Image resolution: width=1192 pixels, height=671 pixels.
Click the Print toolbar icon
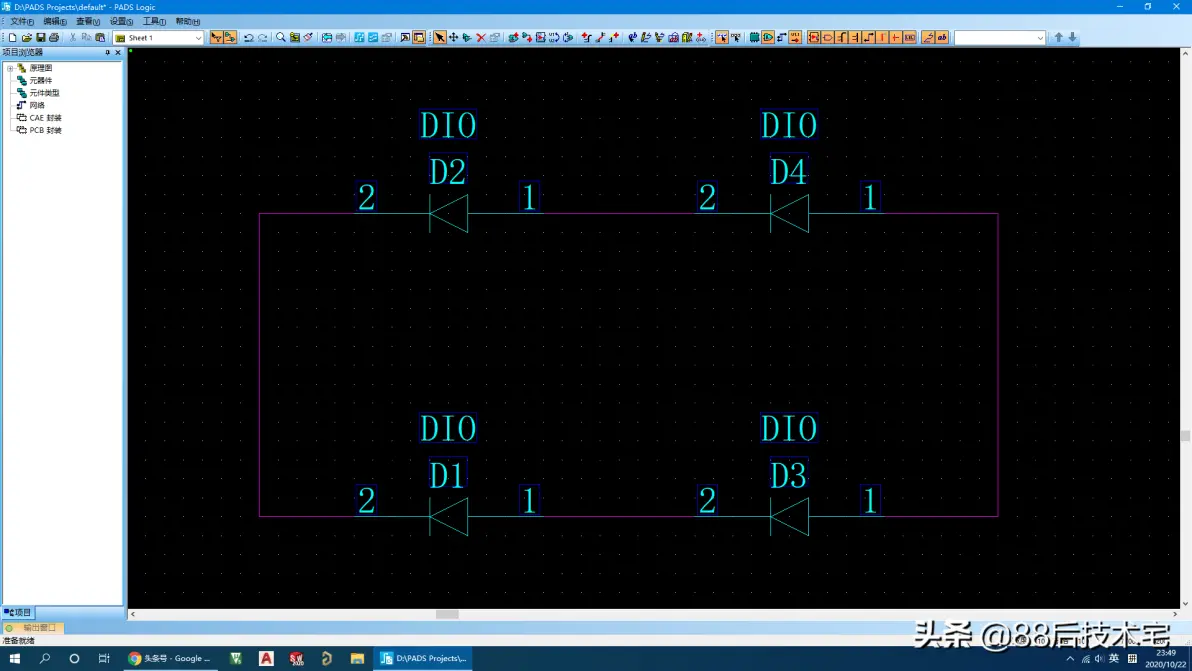54,37
